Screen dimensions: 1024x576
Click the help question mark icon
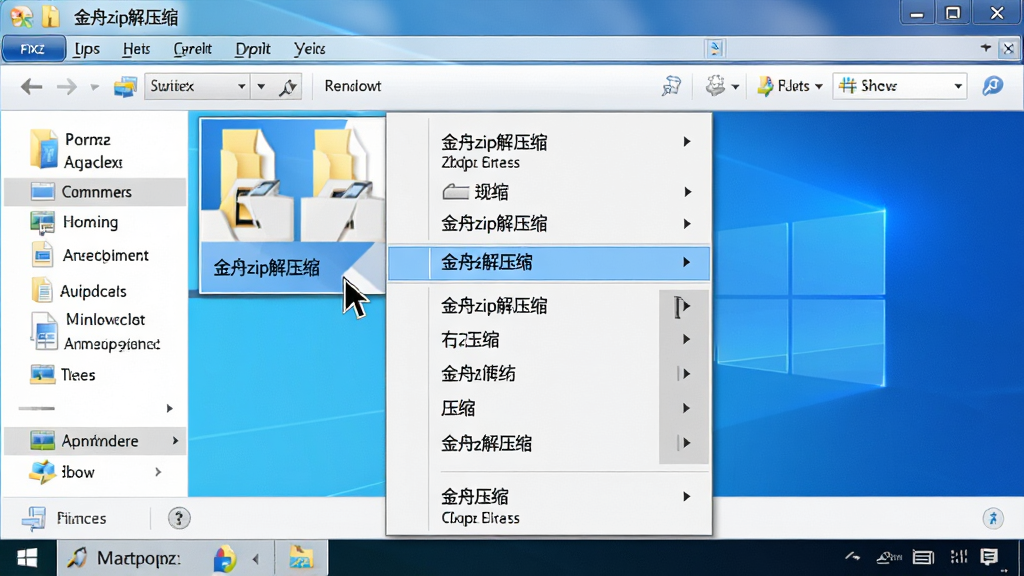pos(178,519)
